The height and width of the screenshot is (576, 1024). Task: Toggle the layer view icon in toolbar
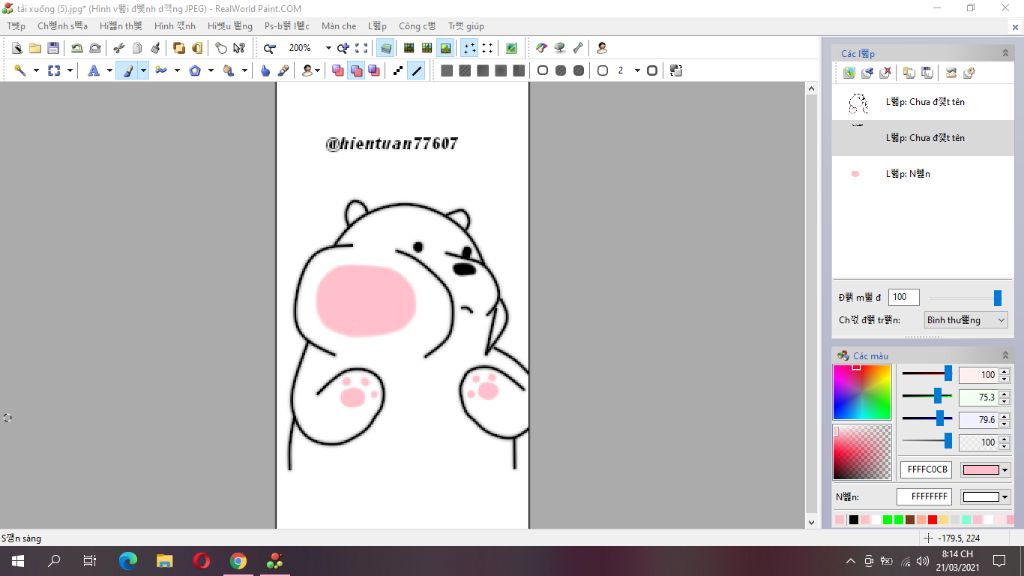[385, 48]
